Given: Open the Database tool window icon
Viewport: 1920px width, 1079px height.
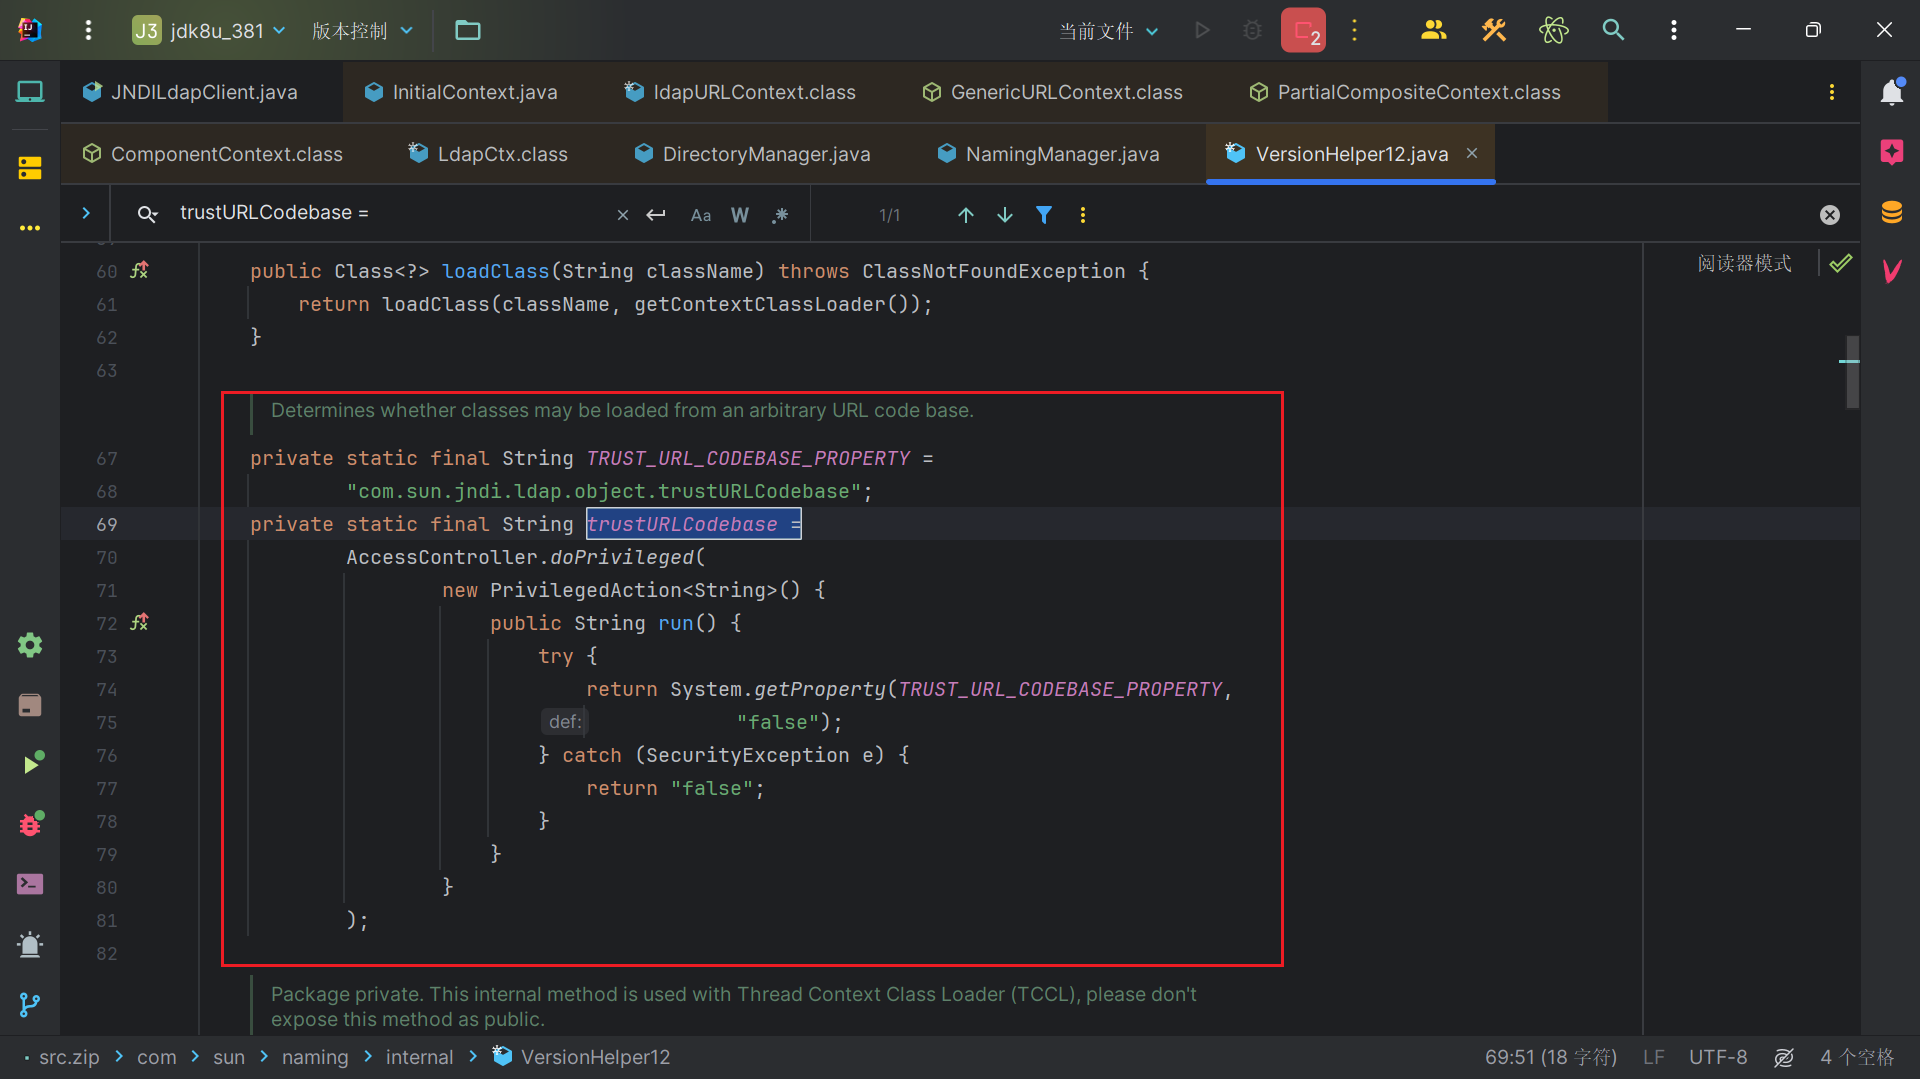Looking at the screenshot, I should tap(1891, 212).
